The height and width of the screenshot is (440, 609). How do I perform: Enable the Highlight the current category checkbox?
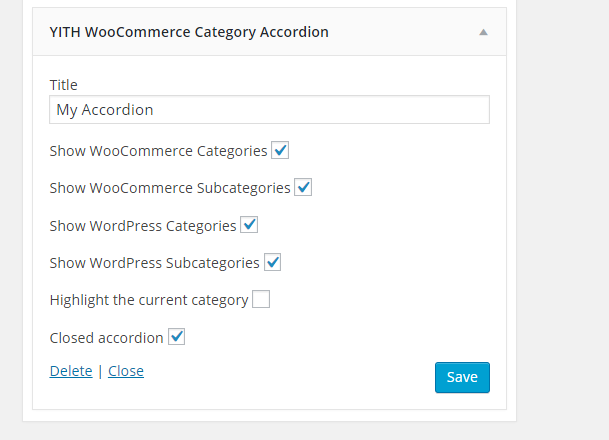click(x=261, y=299)
